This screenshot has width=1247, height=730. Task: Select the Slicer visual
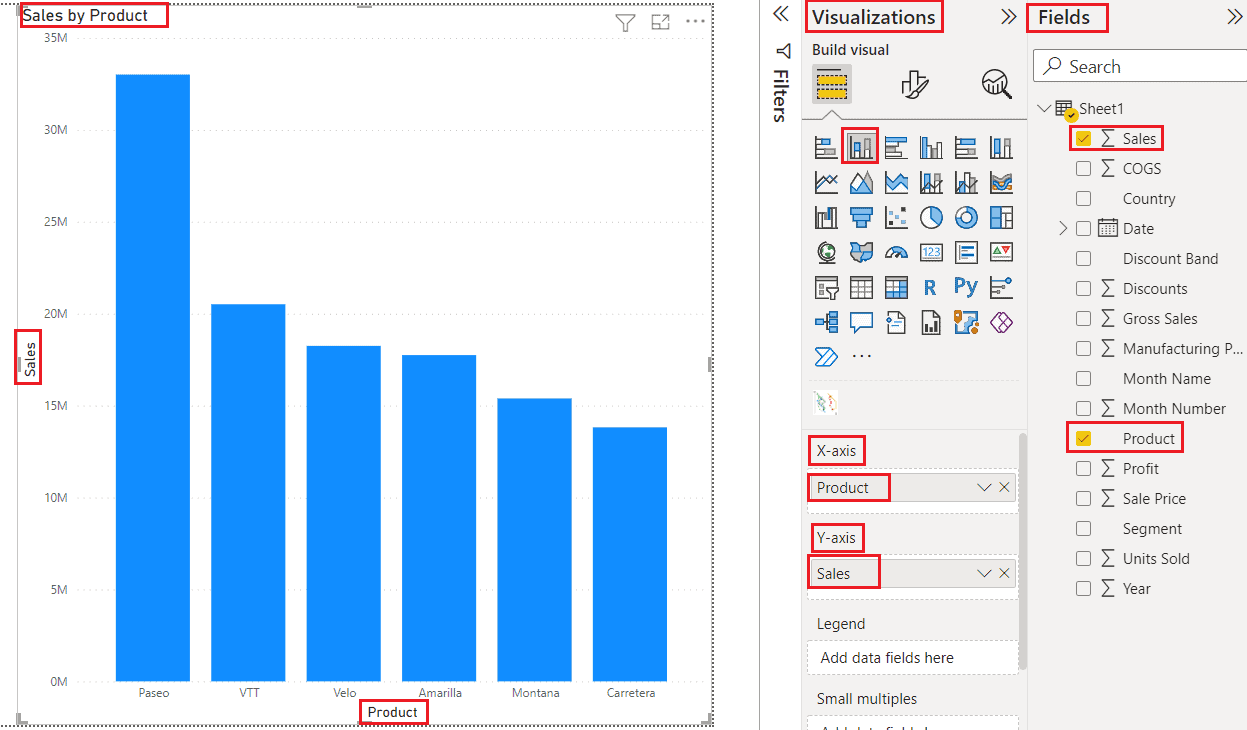[826, 287]
